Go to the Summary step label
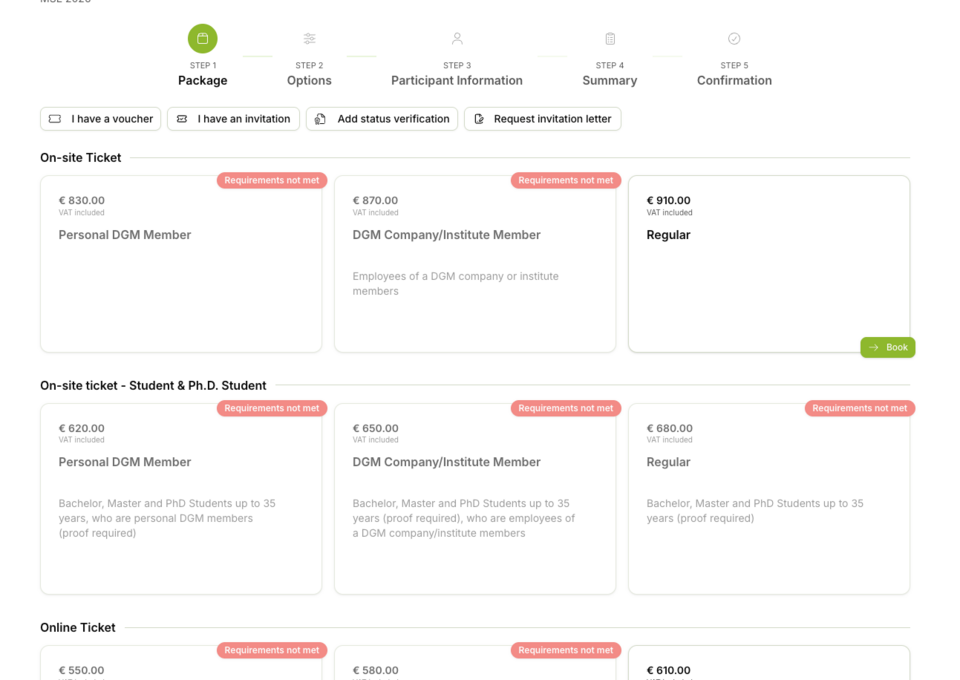Image resolution: width=960 pixels, height=680 pixels. [x=610, y=80]
